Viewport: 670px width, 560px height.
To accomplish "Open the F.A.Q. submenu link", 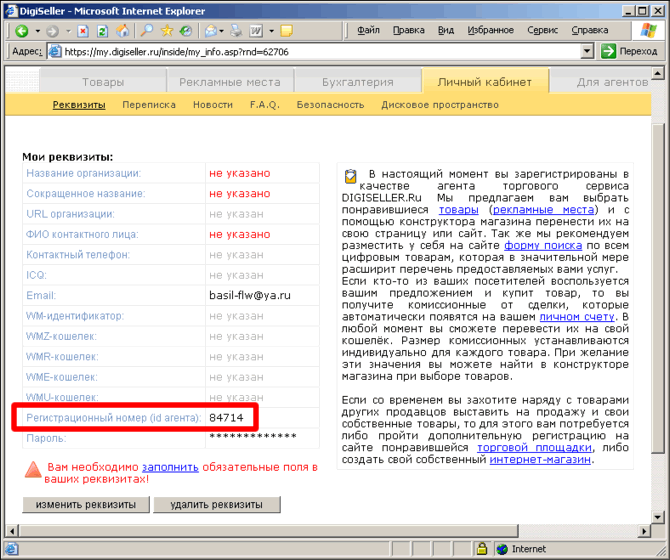I will coord(265,105).
